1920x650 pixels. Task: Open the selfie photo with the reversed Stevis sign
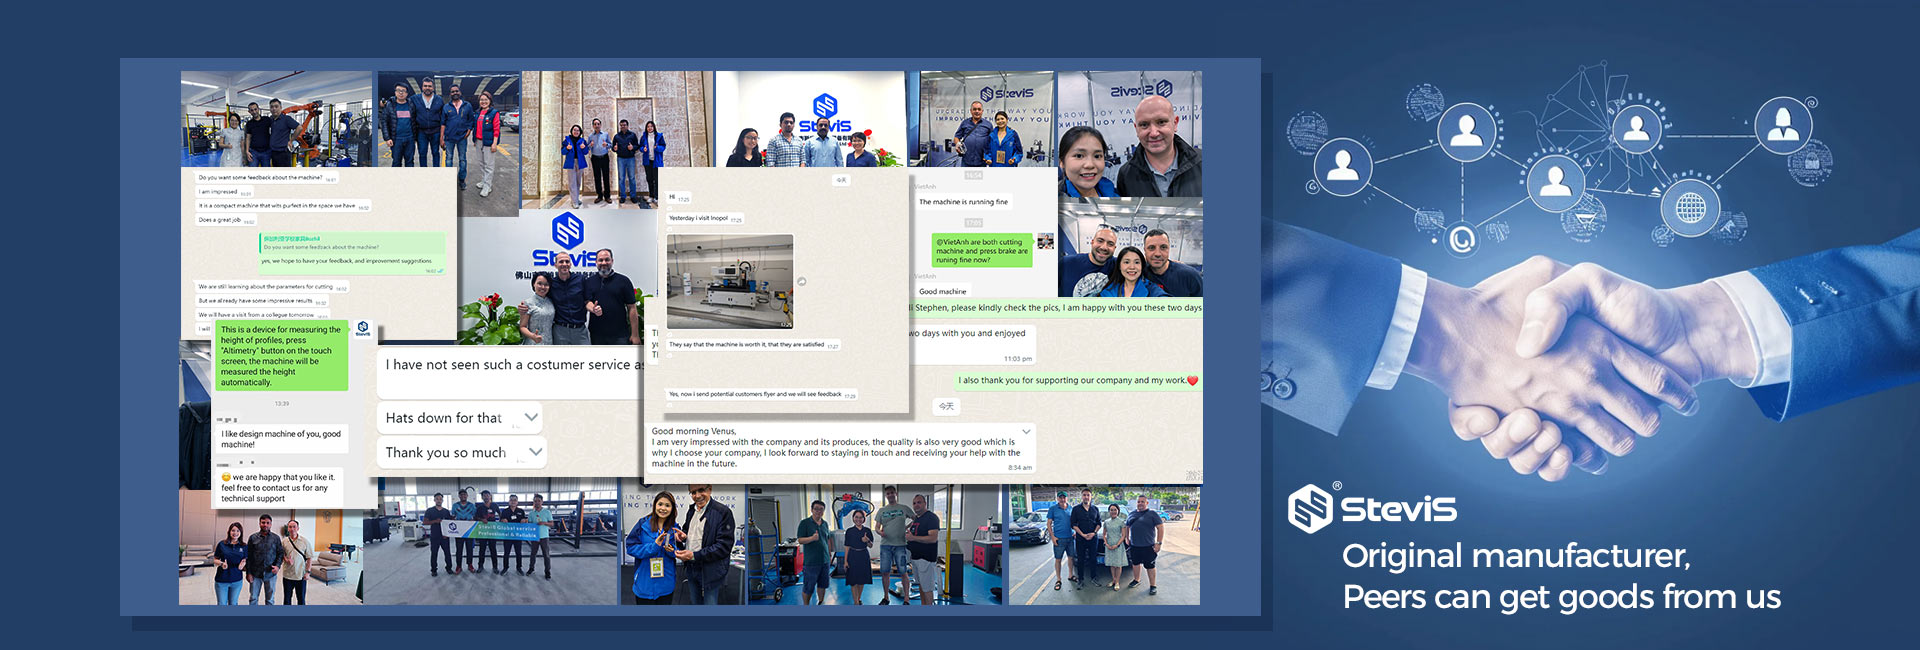pyautogui.click(x=1130, y=134)
